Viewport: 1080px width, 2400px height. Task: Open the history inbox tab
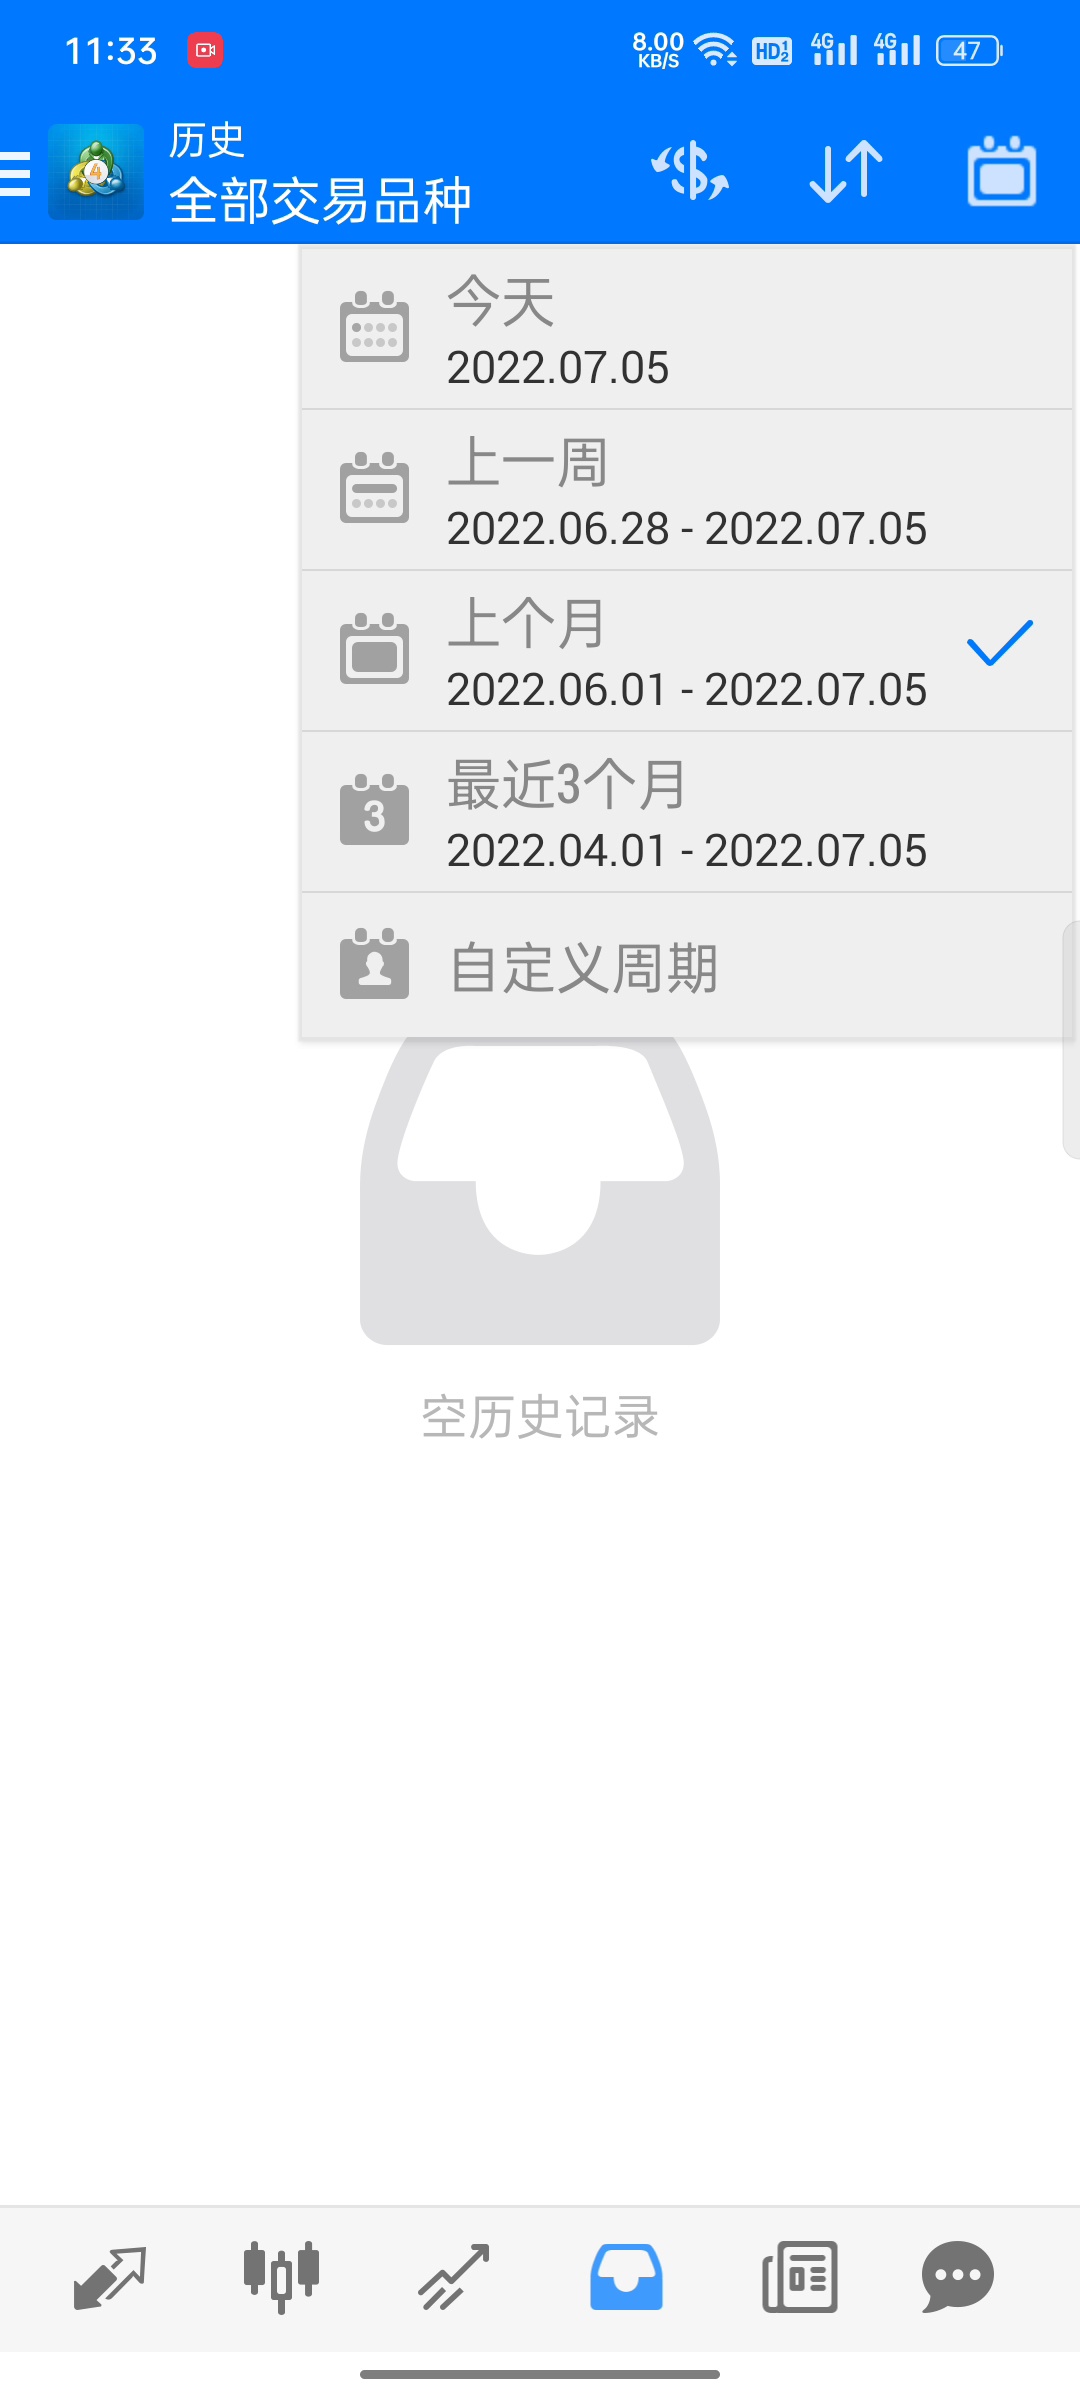(x=626, y=2277)
